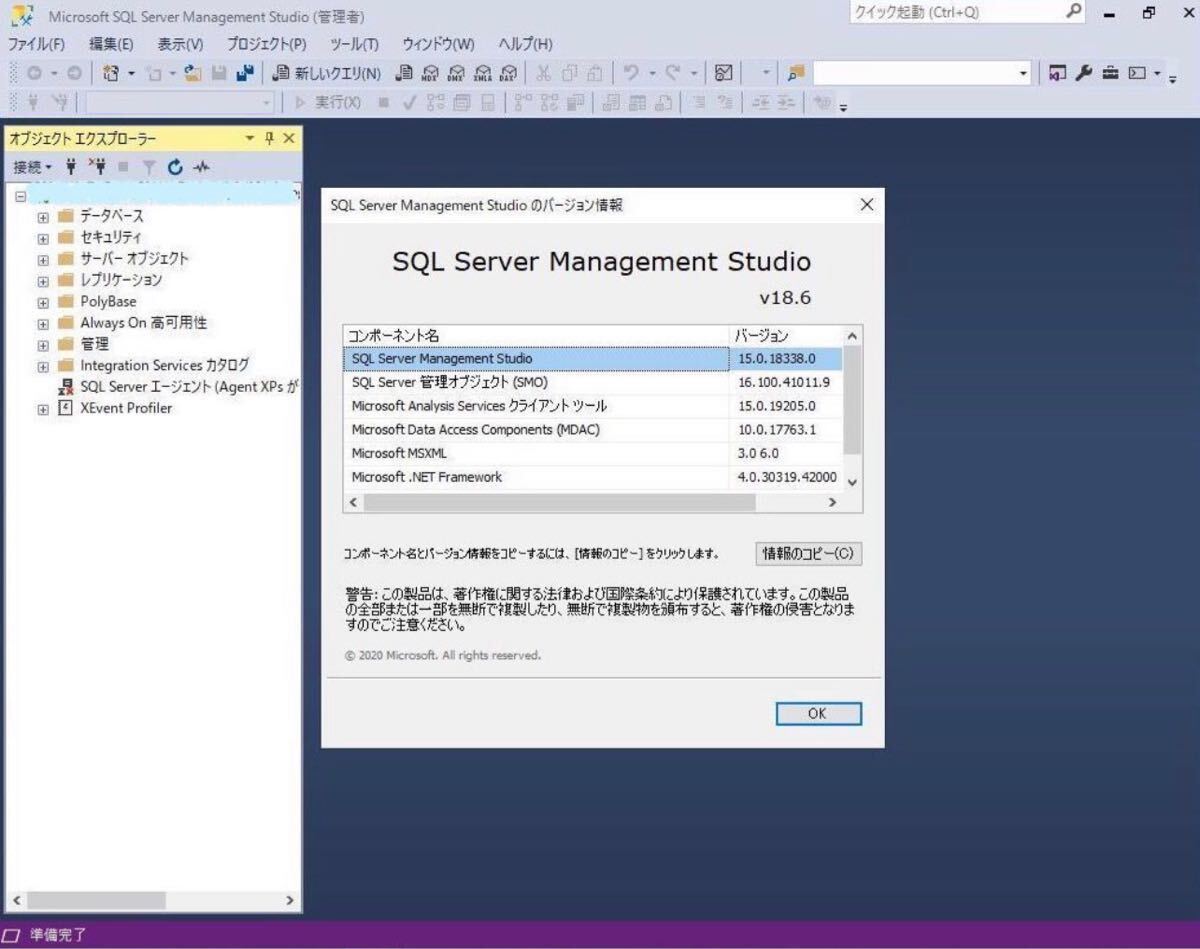The image size is (1200, 949).
Task: Click the Save All double-disk icon
Action: [244, 73]
